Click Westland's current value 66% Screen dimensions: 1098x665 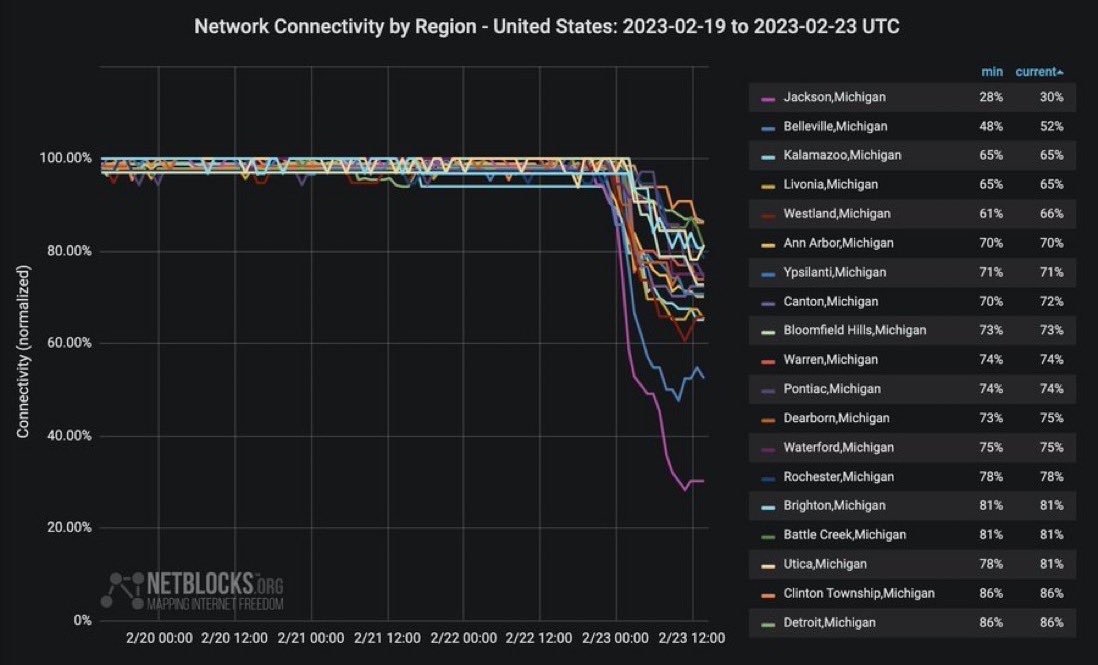tap(1052, 214)
